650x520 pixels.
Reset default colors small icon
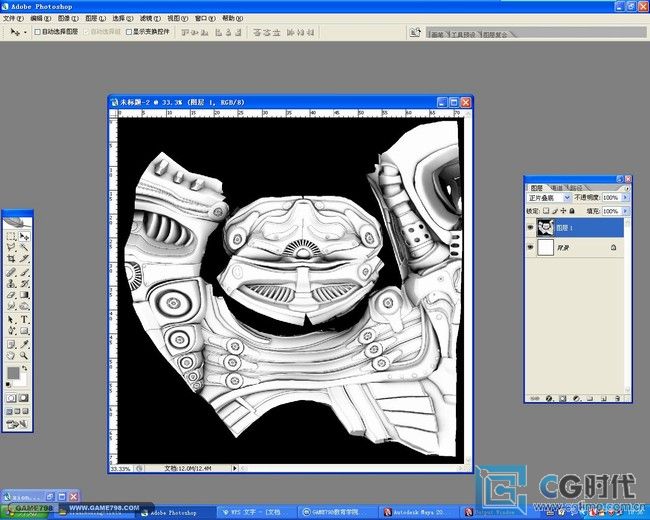click(x=8, y=384)
